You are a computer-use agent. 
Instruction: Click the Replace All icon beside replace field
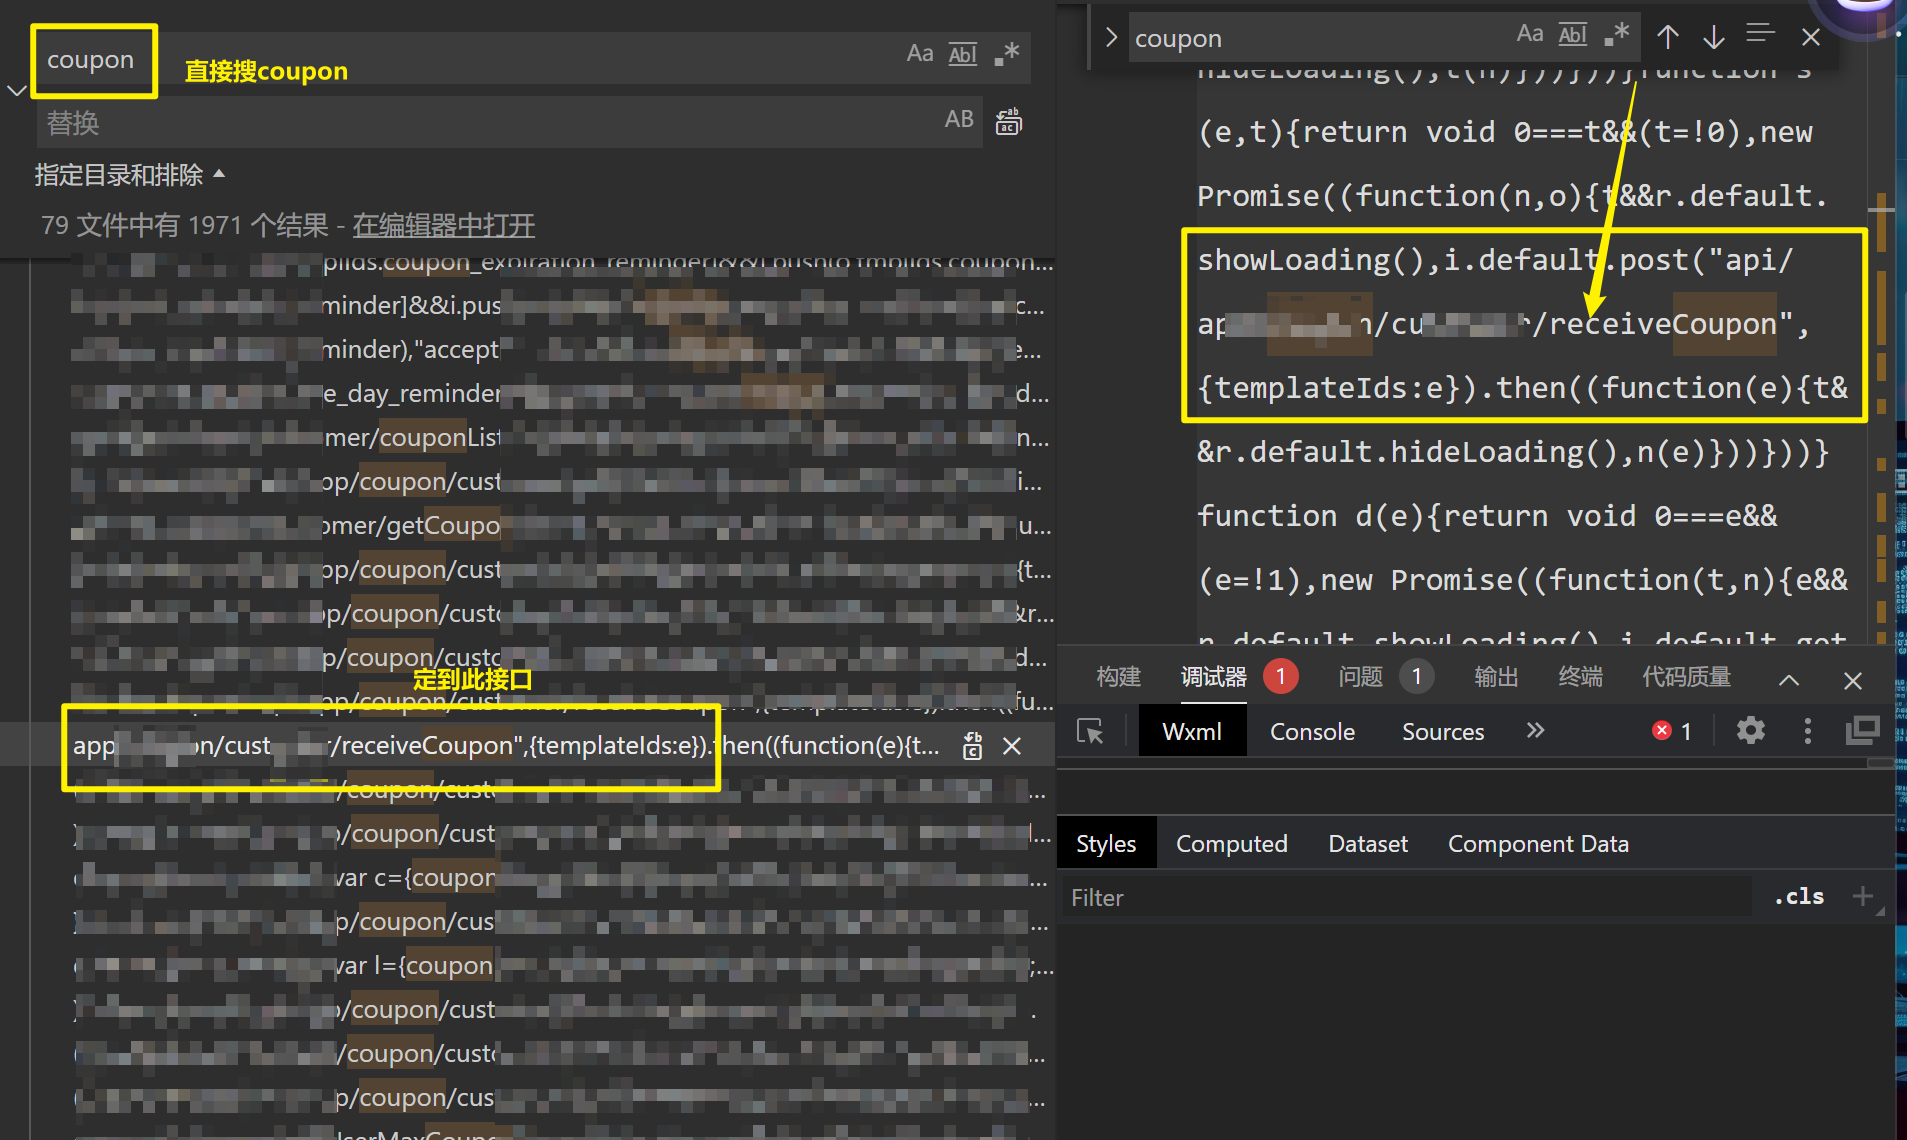click(1008, 121)
